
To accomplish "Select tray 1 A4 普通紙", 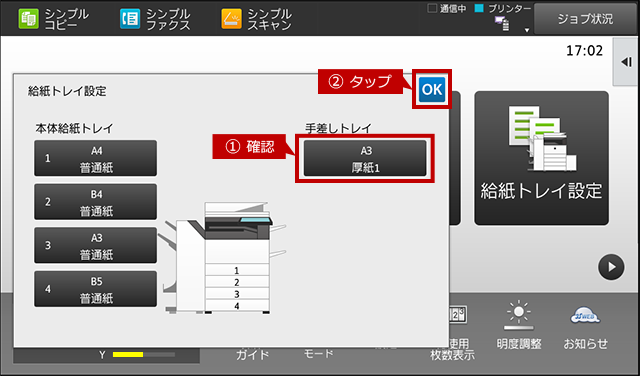I will coord(96,158).
